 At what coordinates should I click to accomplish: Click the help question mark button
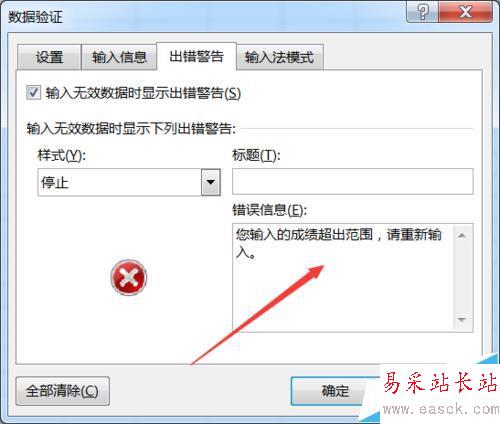422,13
